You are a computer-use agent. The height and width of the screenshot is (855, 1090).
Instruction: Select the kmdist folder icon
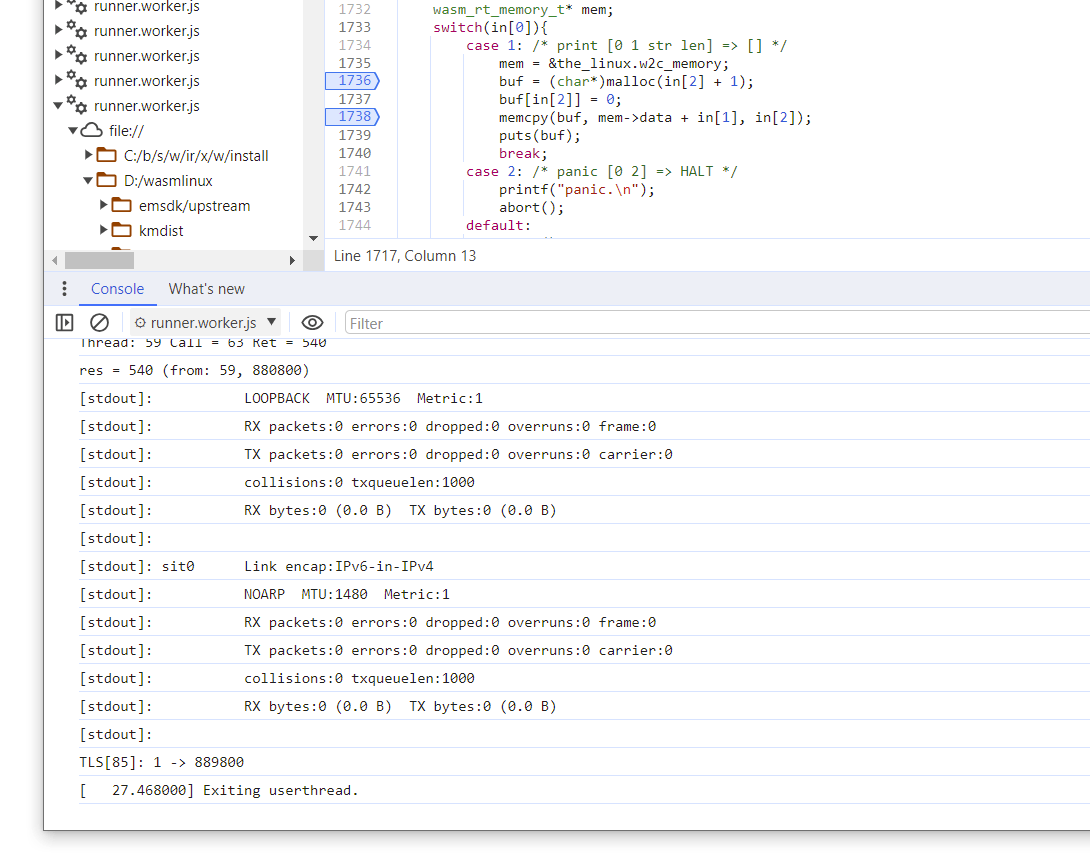[122, 230]
